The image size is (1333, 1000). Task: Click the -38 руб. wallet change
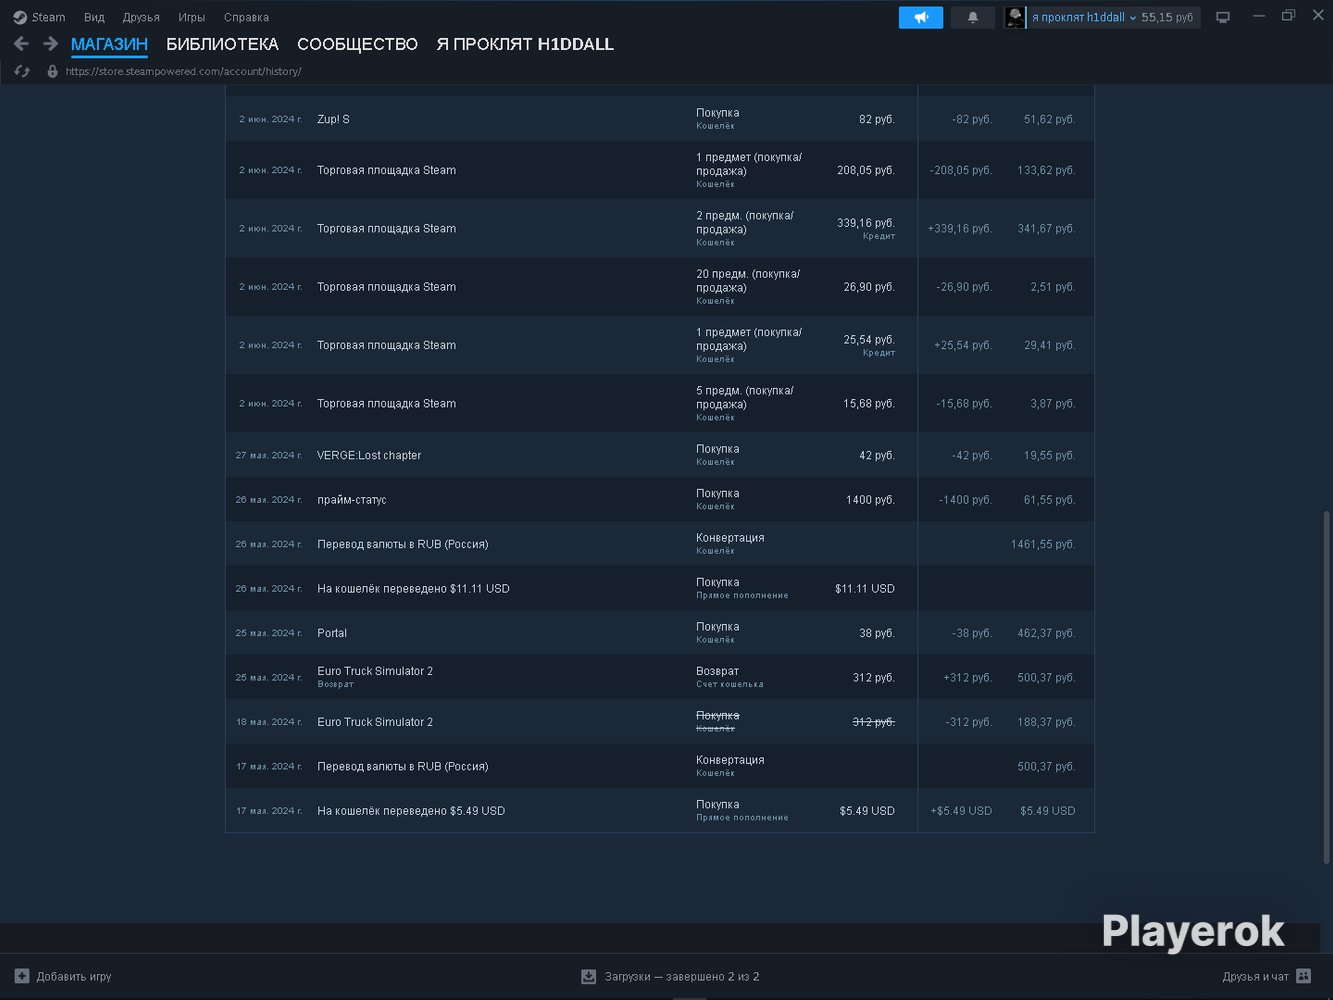pyautogui.click(x=972, y=633)
